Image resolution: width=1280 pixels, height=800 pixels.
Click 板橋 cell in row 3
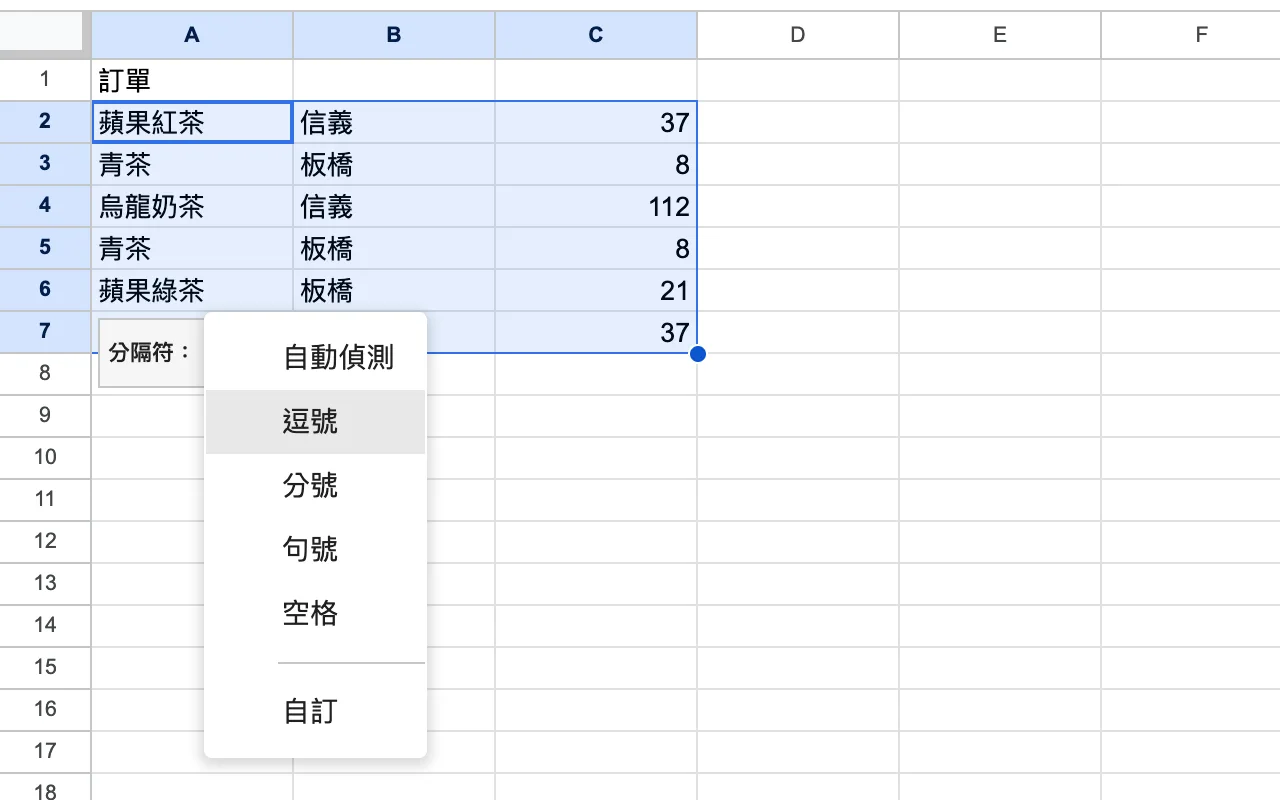pos(394,164)
